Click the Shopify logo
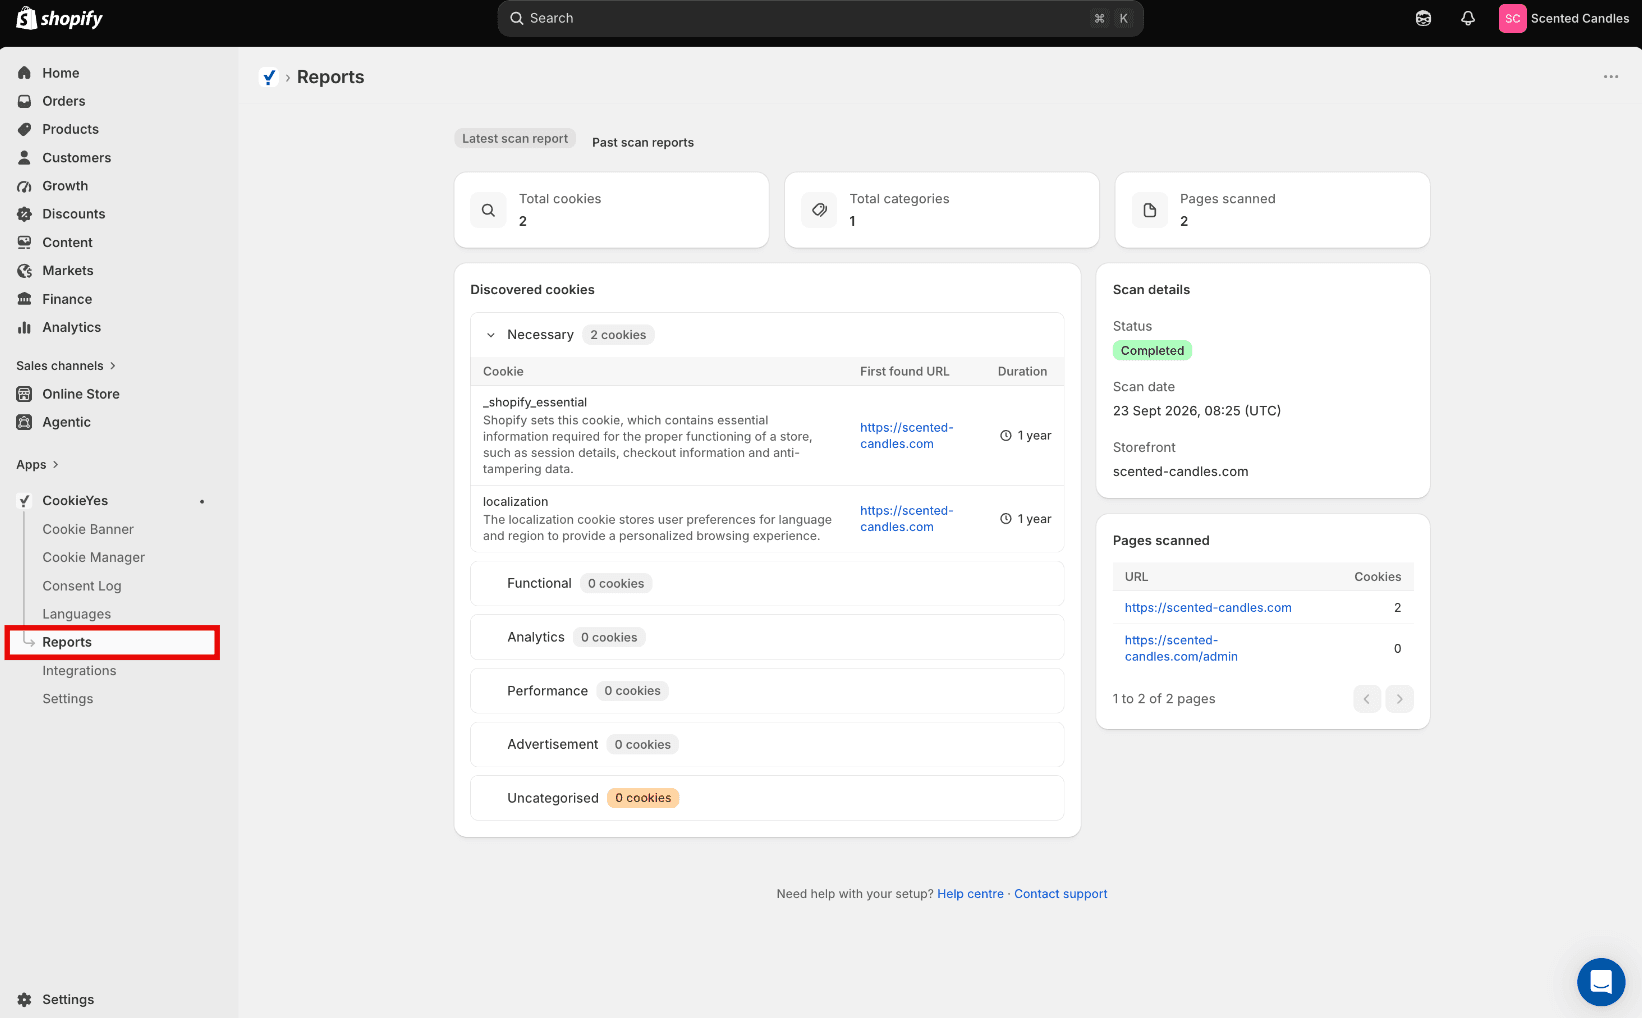The height and width of the screenshot is (1018, 1642). click(x=60, y=18)
